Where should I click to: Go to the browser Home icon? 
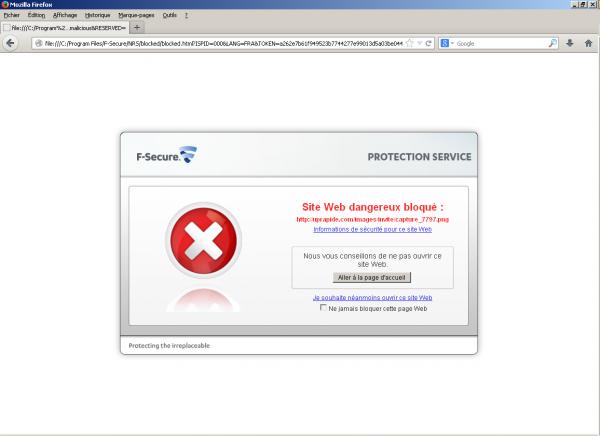(589, 43)
